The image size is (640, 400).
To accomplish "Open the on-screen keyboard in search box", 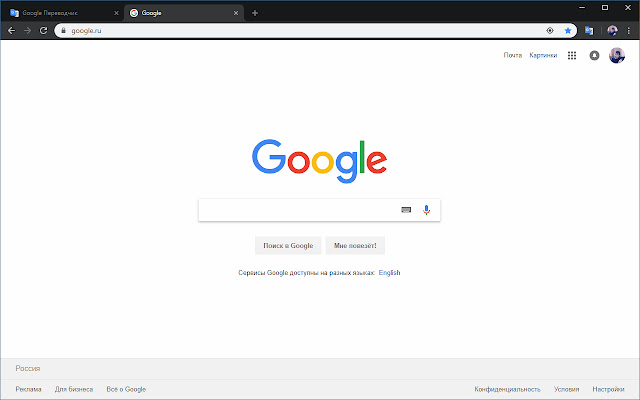I will (406, 210).
